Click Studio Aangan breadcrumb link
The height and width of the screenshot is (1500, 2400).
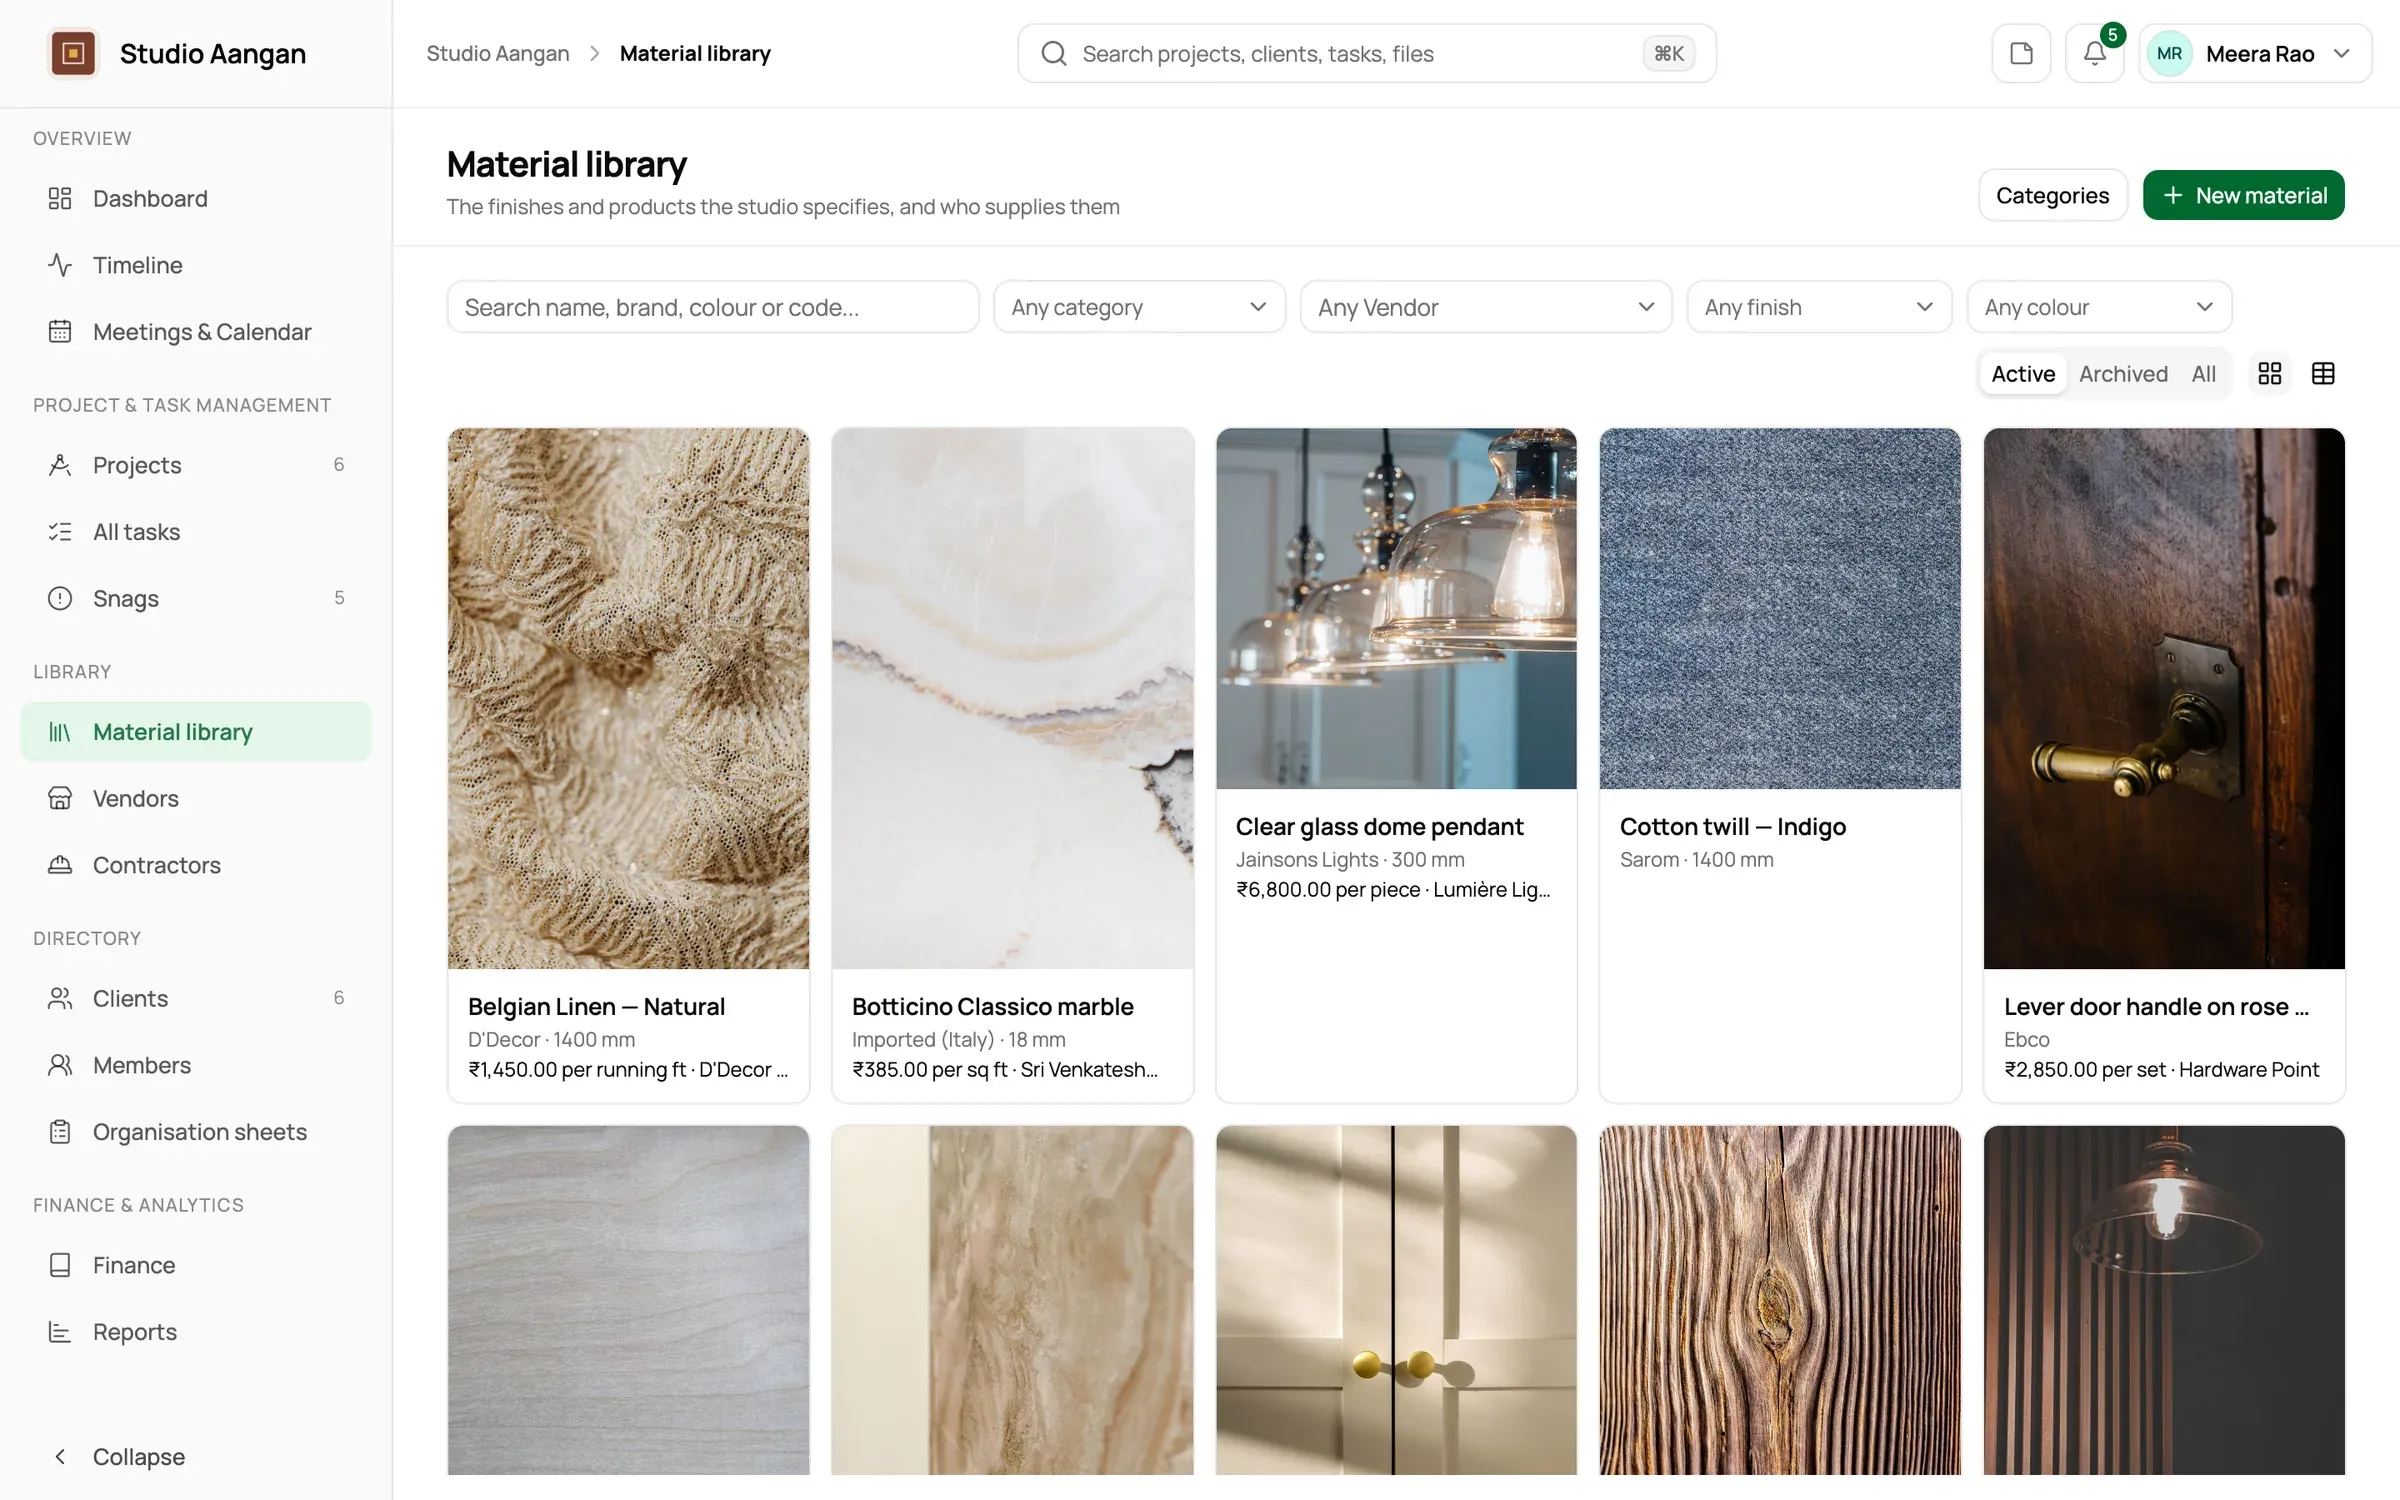click(x=497, y=53)
